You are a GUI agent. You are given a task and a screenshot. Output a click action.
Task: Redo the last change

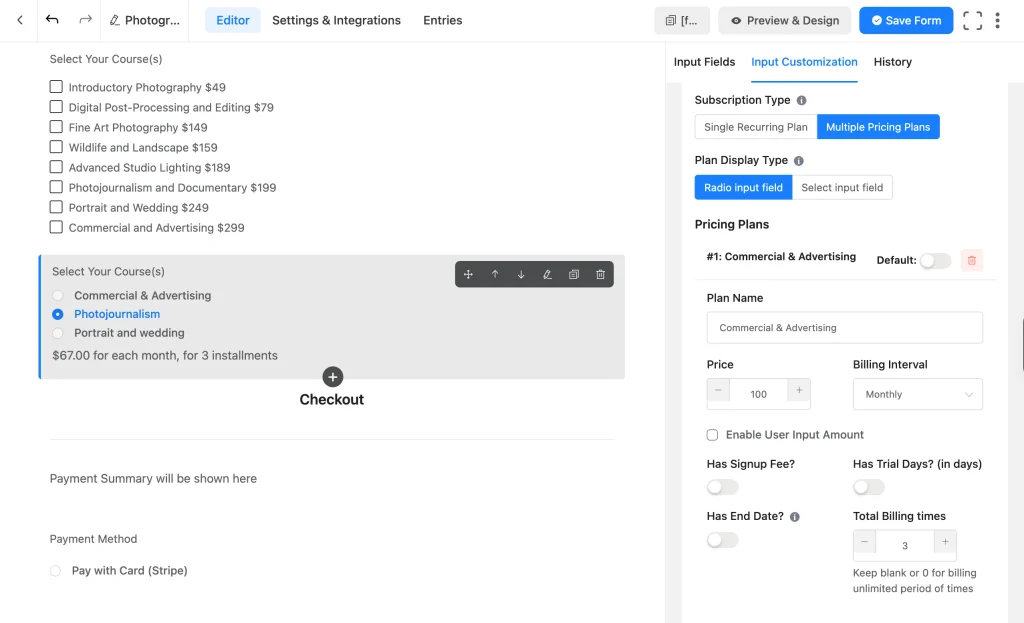coord(85,20)
